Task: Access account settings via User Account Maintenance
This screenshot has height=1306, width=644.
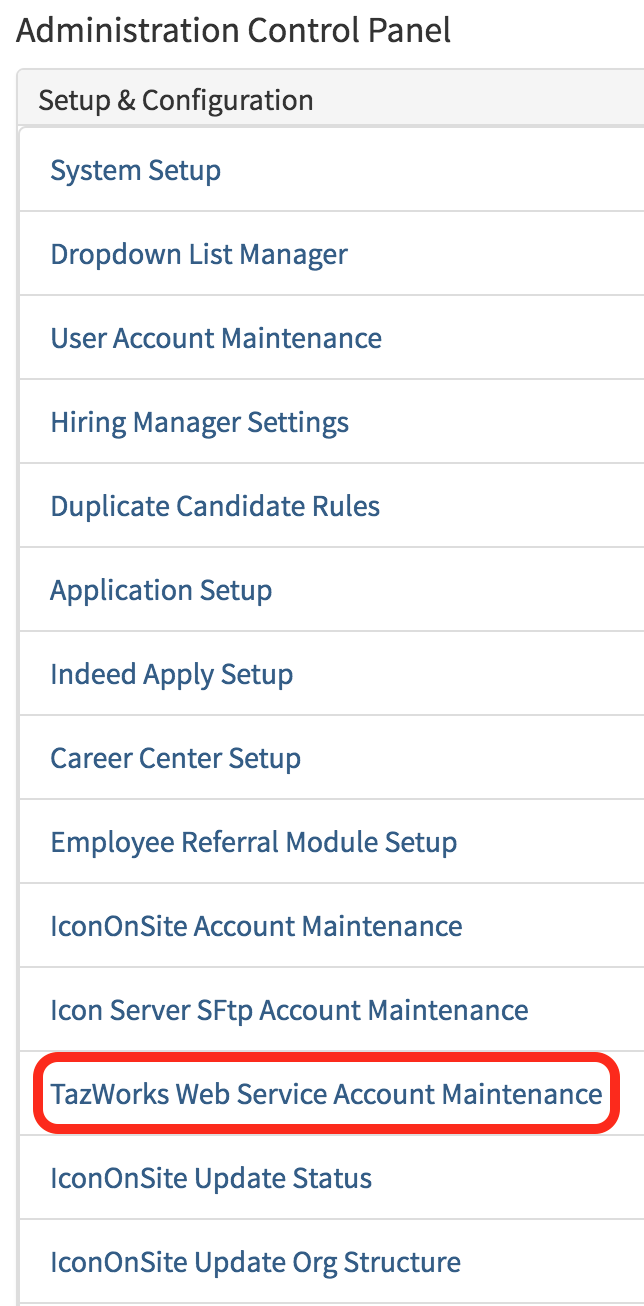Action: click(x=216, y=337)
